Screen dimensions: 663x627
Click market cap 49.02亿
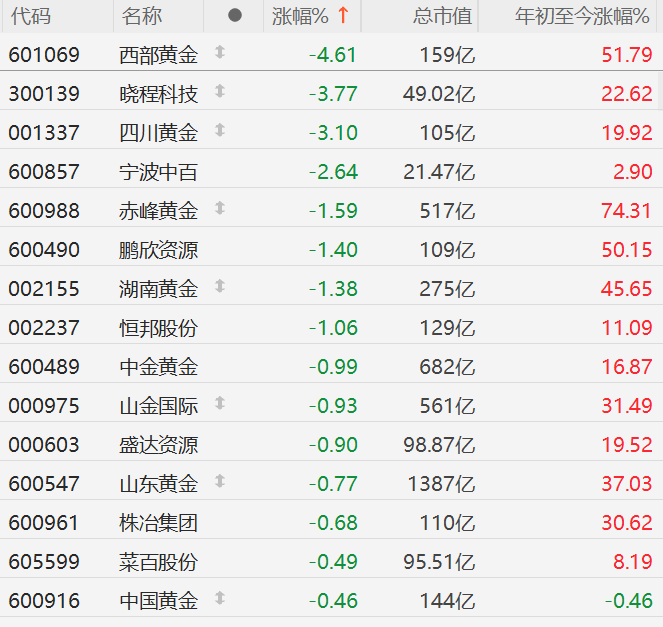(439, 94)
